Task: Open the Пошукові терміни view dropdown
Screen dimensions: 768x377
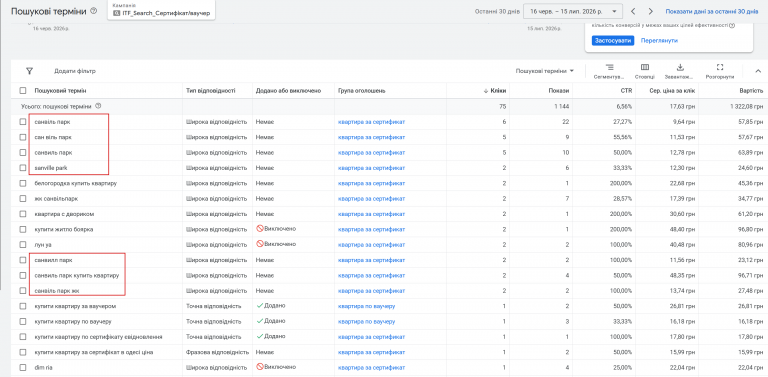Action: 545,71
